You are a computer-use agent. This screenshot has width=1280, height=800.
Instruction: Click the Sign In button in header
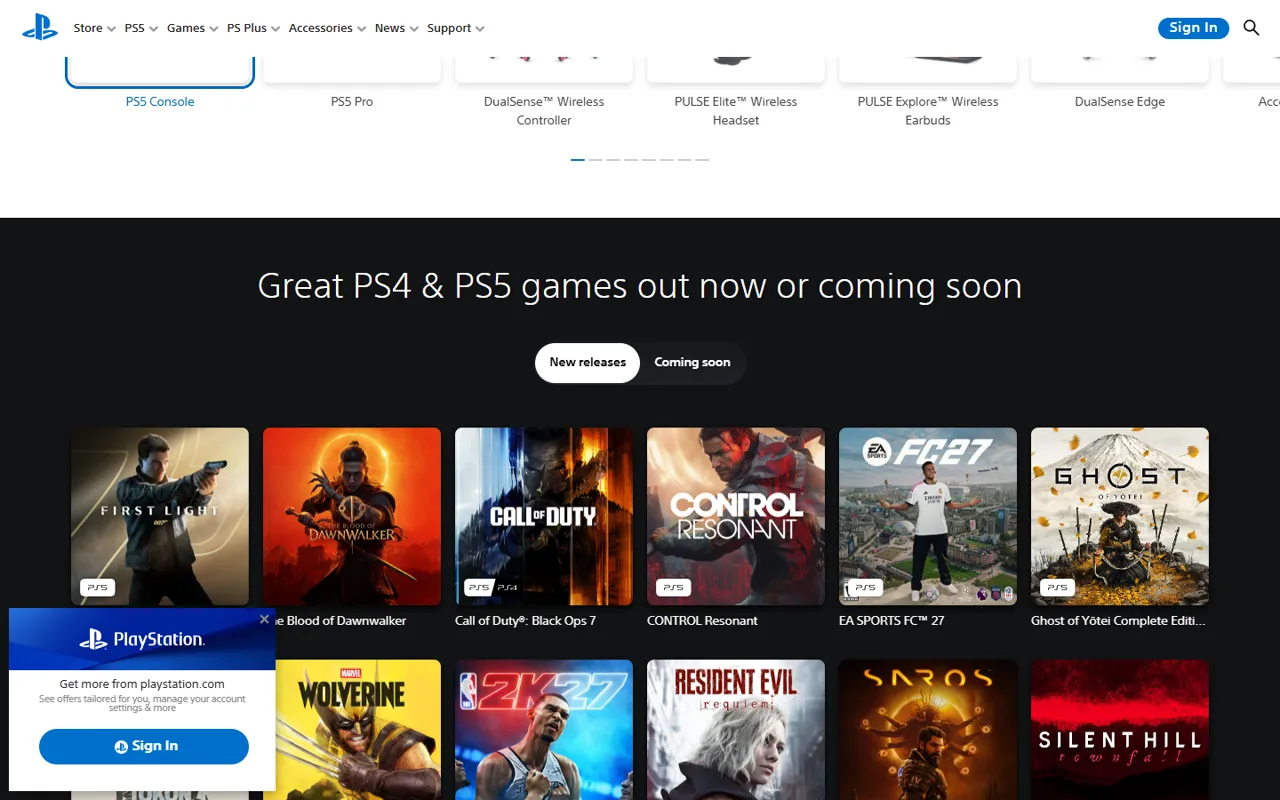point(1193,28)
